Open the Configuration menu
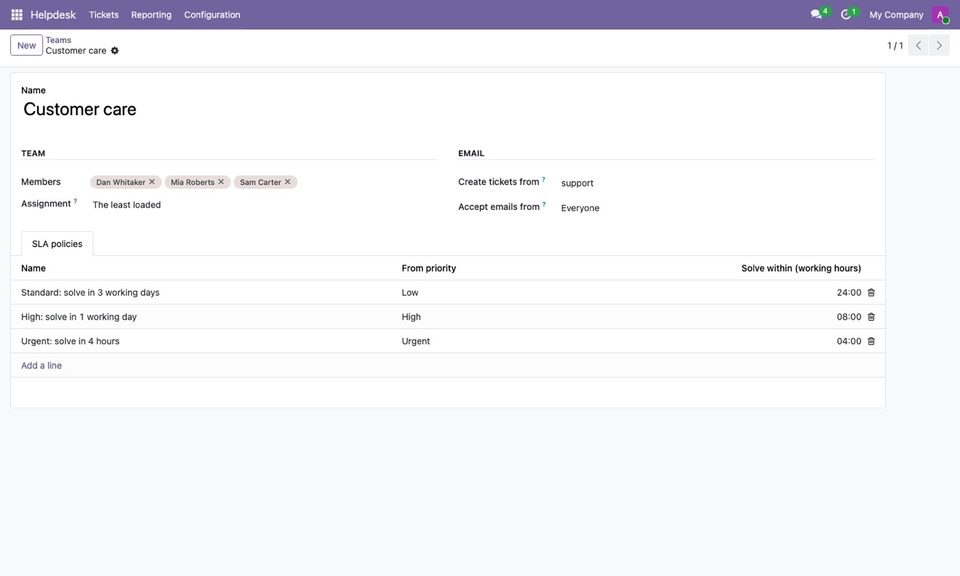Viewport: 960px width, 576px height. [x=212, y=15]
